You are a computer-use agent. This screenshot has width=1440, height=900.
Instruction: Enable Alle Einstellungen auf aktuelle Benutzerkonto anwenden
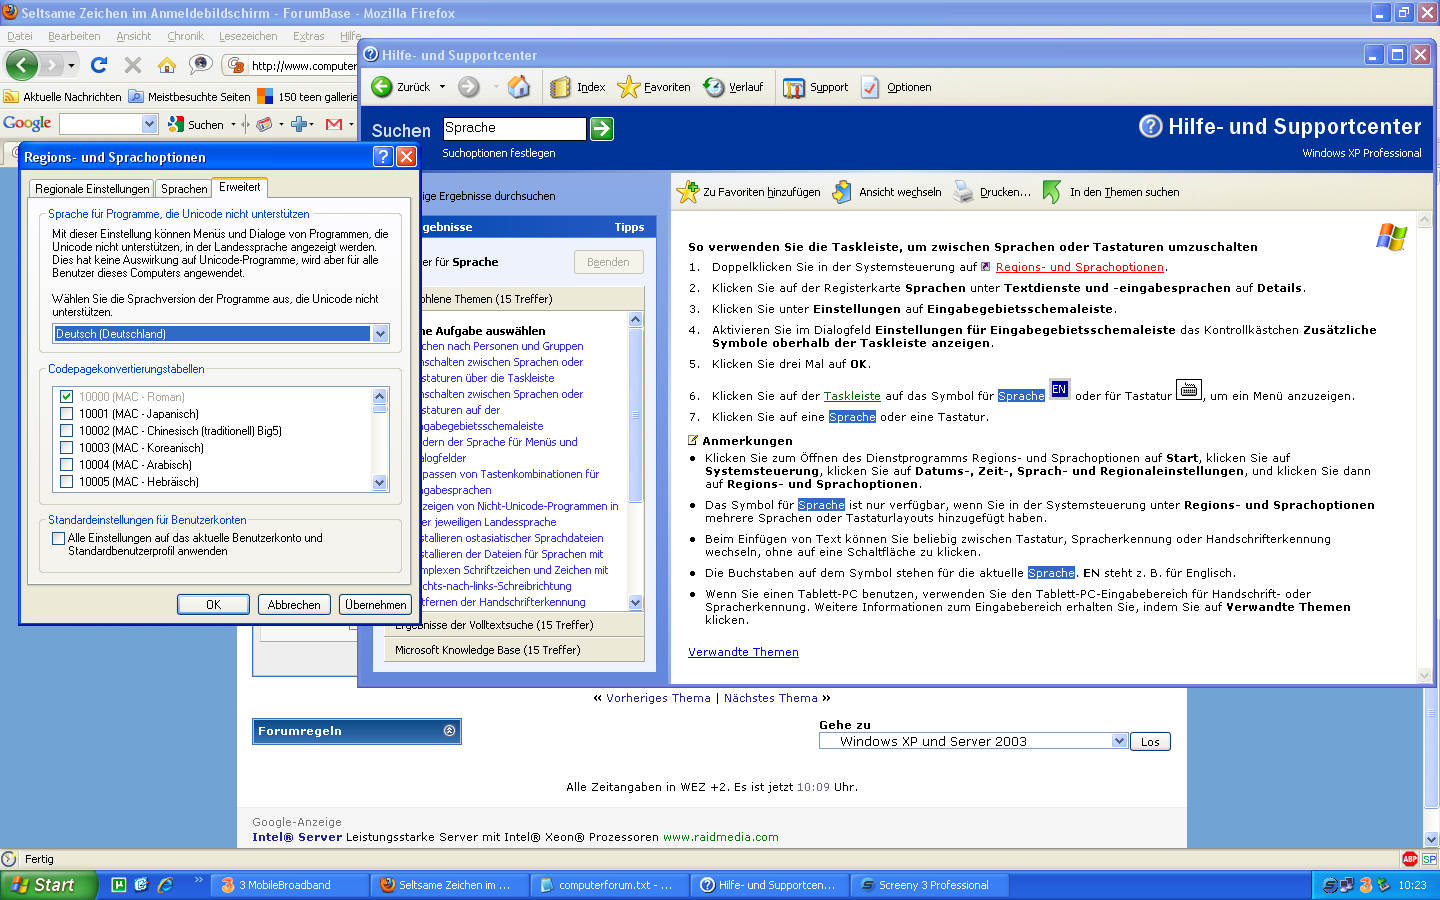[x=58, y=538]
